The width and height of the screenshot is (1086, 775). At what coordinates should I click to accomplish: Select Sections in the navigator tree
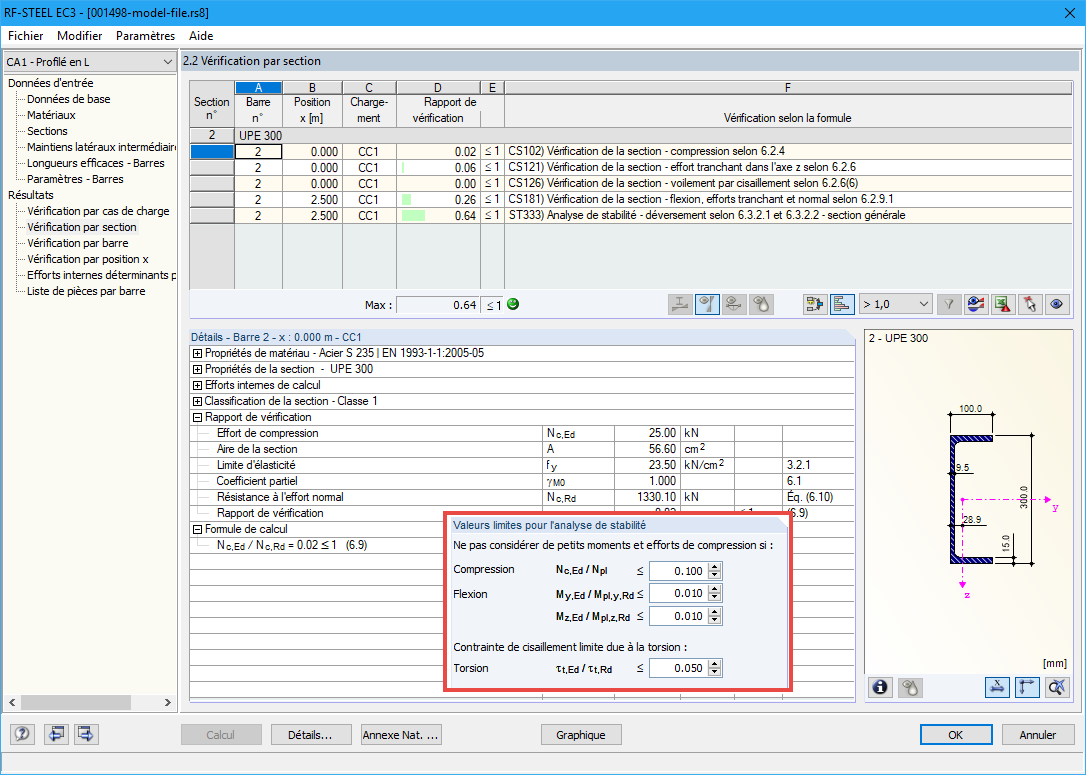tap(47, 131)
